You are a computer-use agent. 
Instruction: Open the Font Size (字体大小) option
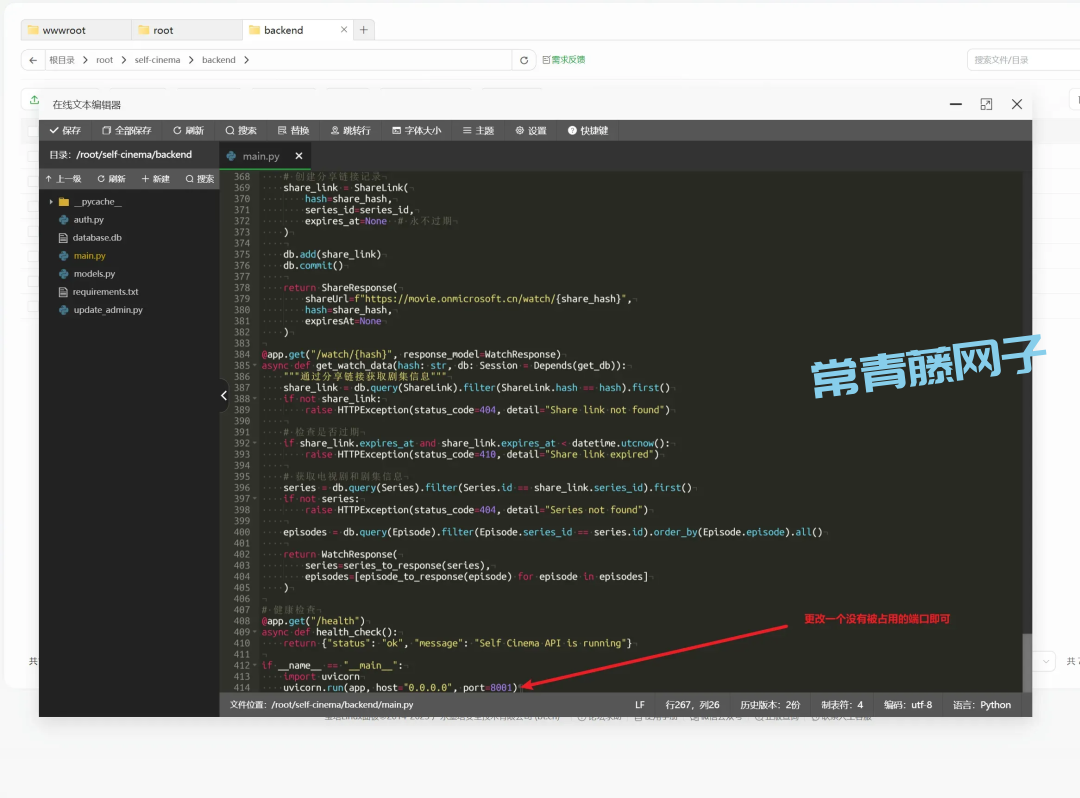click(416, 130)
